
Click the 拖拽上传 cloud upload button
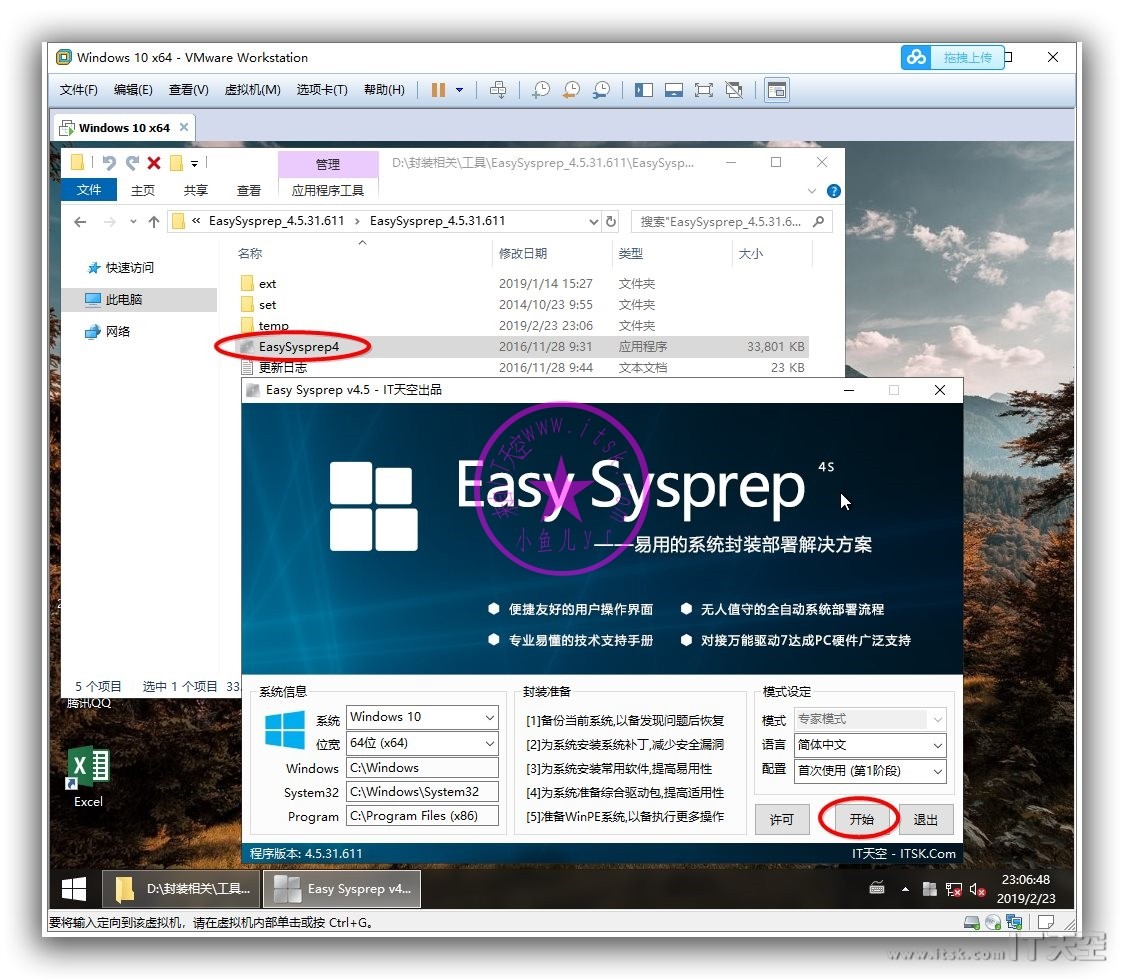[x=952, y=57]
